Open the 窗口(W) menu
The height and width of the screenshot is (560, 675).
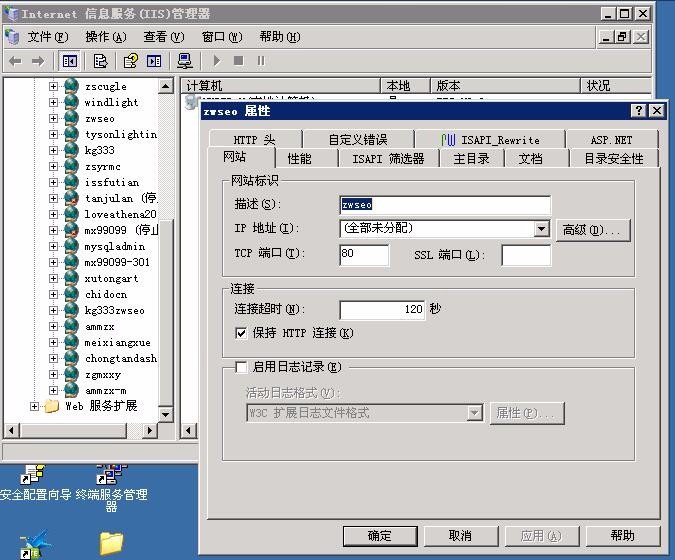(222, 37)
